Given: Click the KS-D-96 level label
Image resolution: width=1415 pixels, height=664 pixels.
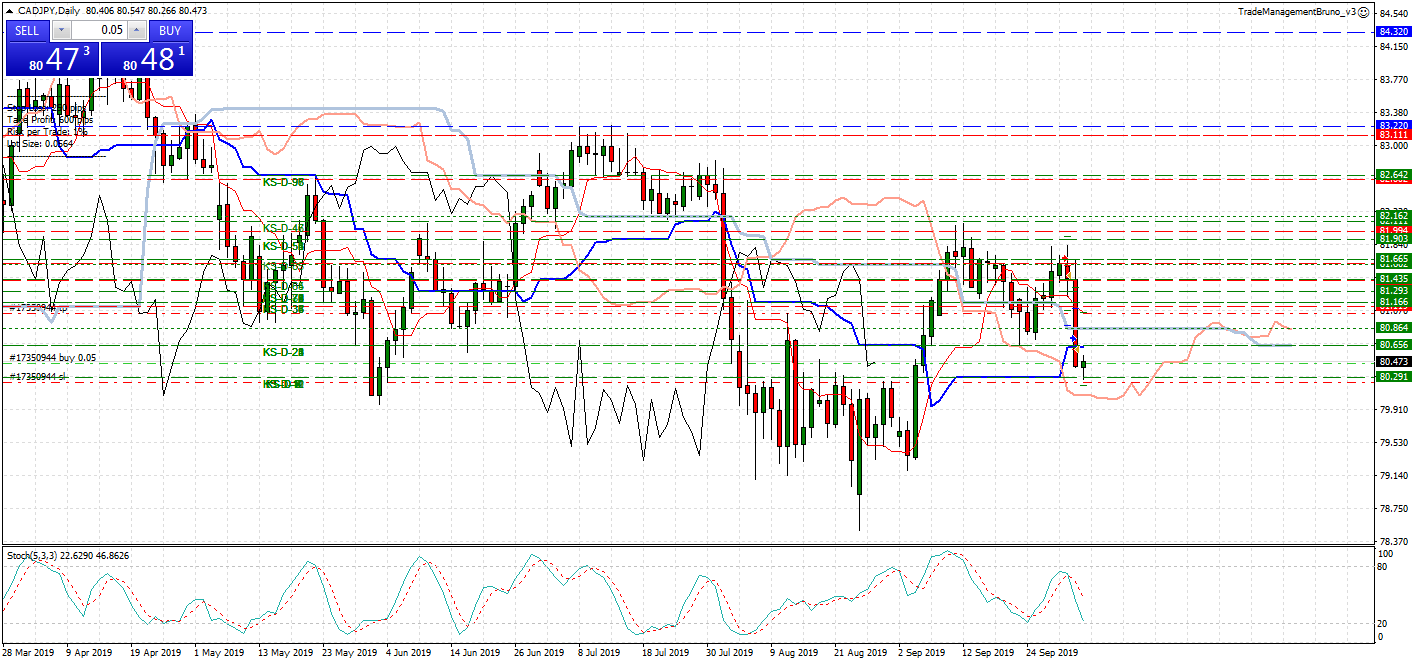Looking at the screenshot, I should tap(283, 183).
